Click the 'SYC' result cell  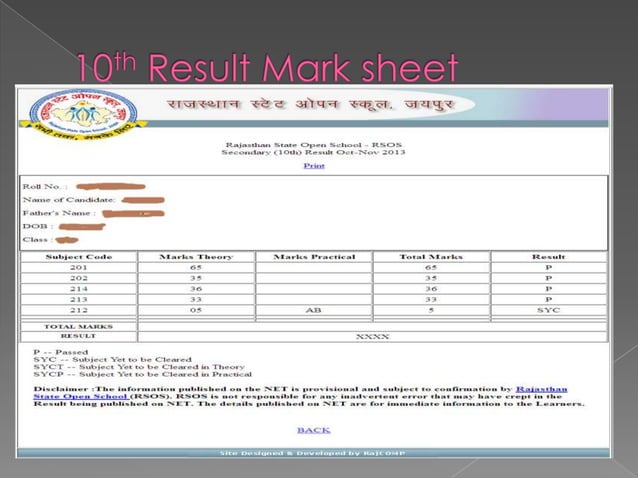(548, 310)
